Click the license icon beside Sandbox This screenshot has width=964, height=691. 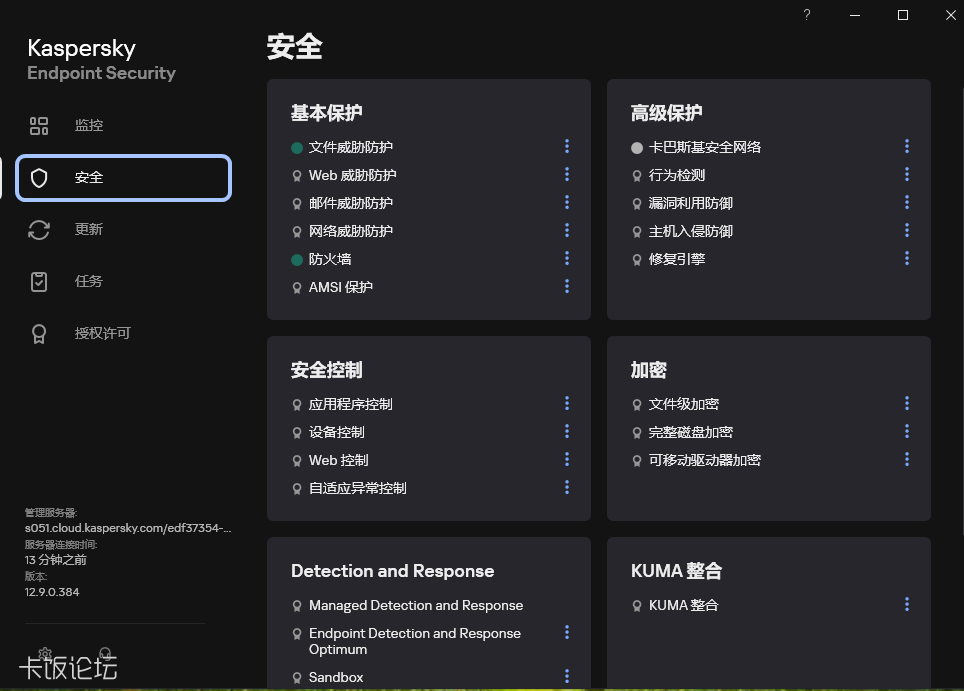(x=297, y=677)
